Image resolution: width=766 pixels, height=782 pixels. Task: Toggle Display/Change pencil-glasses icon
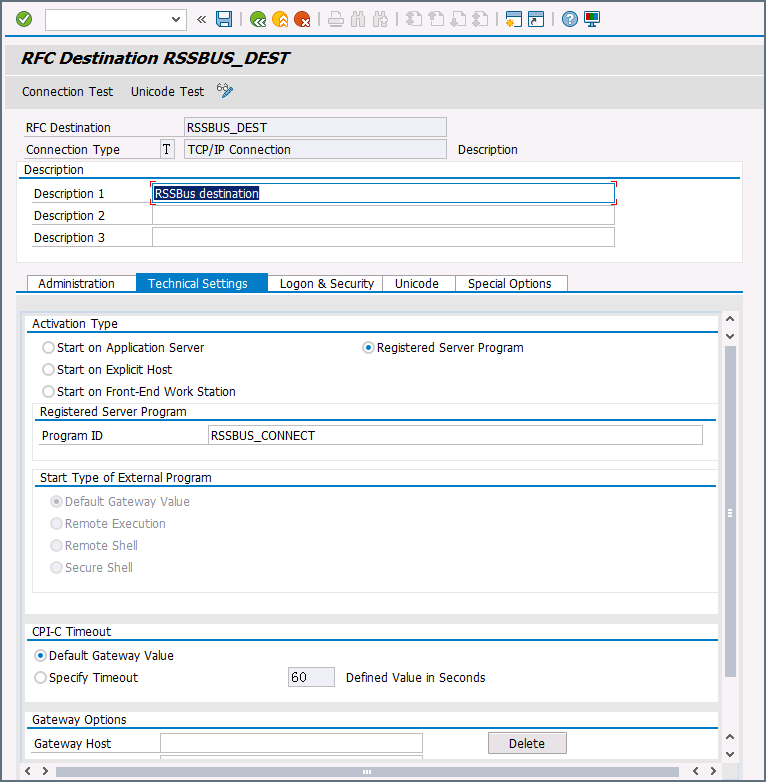pos(224,91)
